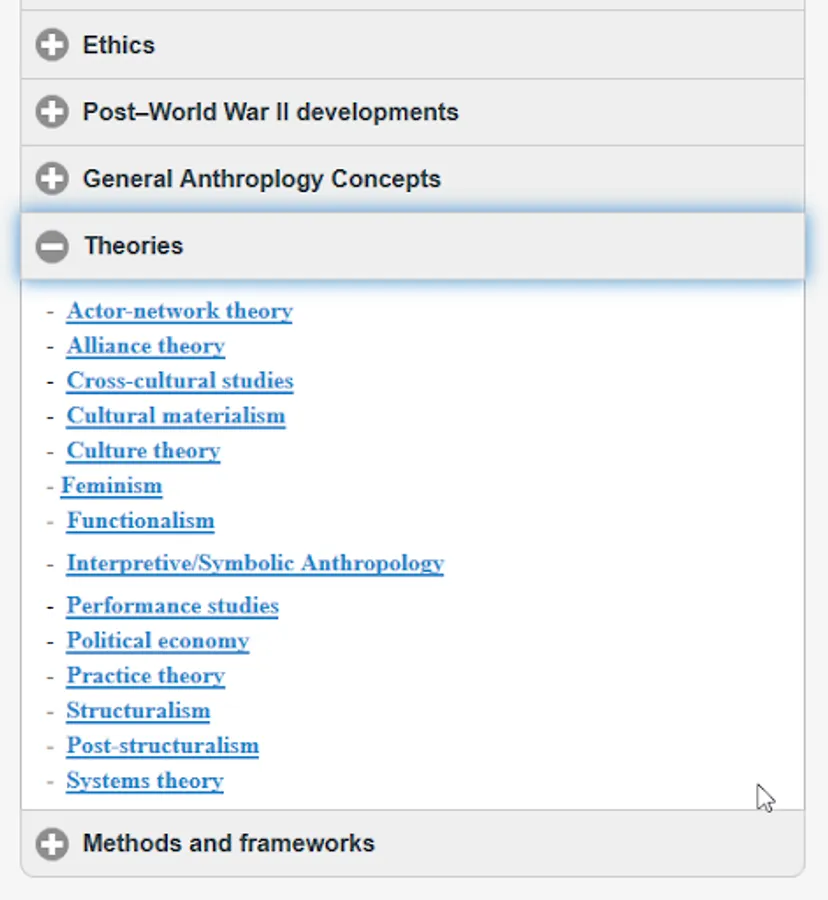828x900 pixels.
Task: Open Interpretive/Symbolic Anthropology link
Action: pyautogui.click(x=255, y=564)
